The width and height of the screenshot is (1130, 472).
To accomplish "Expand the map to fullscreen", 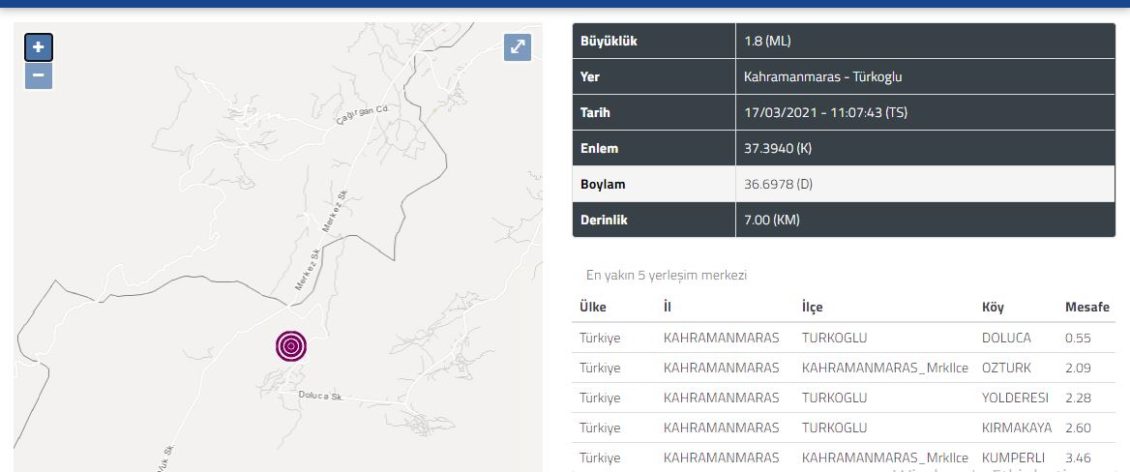I will (517, 47).
